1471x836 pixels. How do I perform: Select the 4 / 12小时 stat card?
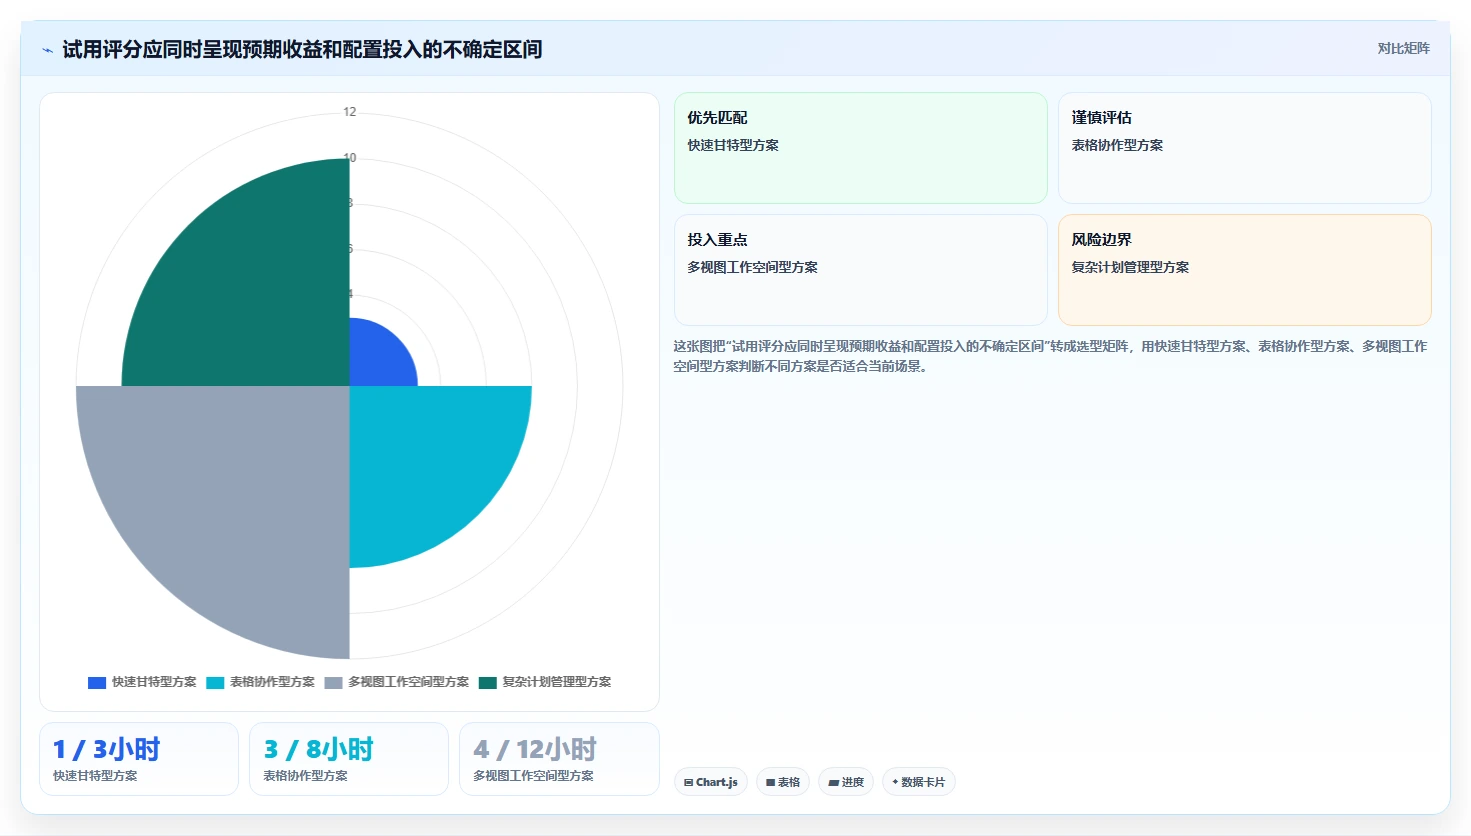point(559,759)
